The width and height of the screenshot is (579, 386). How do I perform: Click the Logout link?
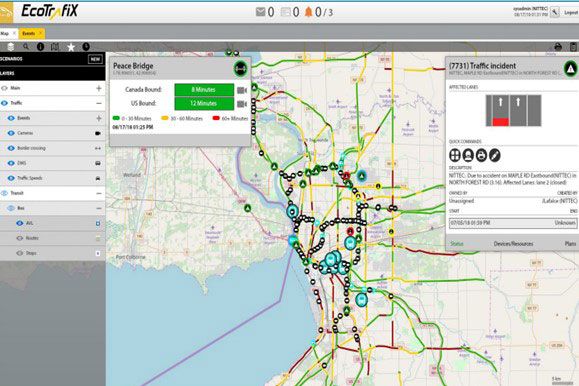[x=571, y=12]
